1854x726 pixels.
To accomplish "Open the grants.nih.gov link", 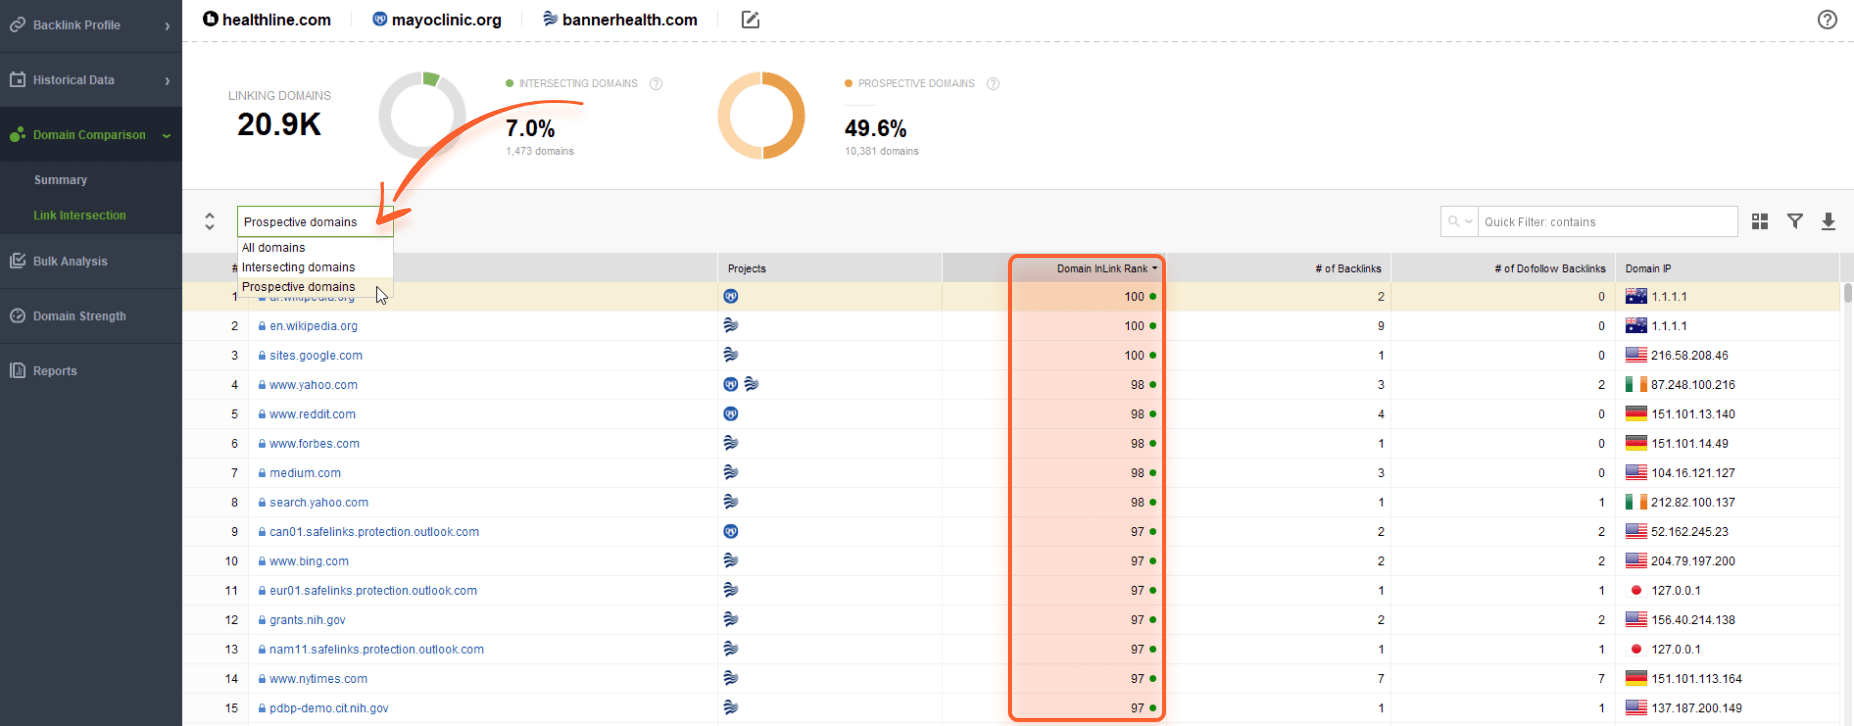I will click(307, 620).
